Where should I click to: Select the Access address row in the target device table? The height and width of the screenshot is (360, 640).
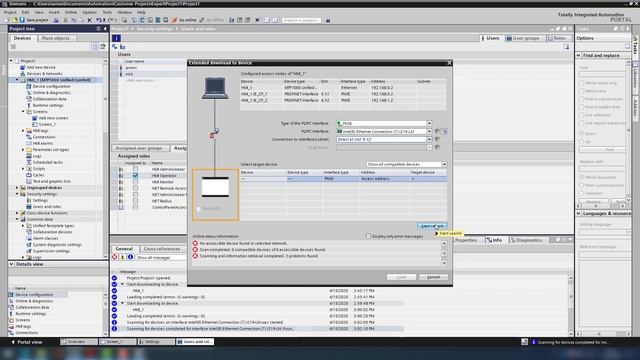tap(343, 179)
